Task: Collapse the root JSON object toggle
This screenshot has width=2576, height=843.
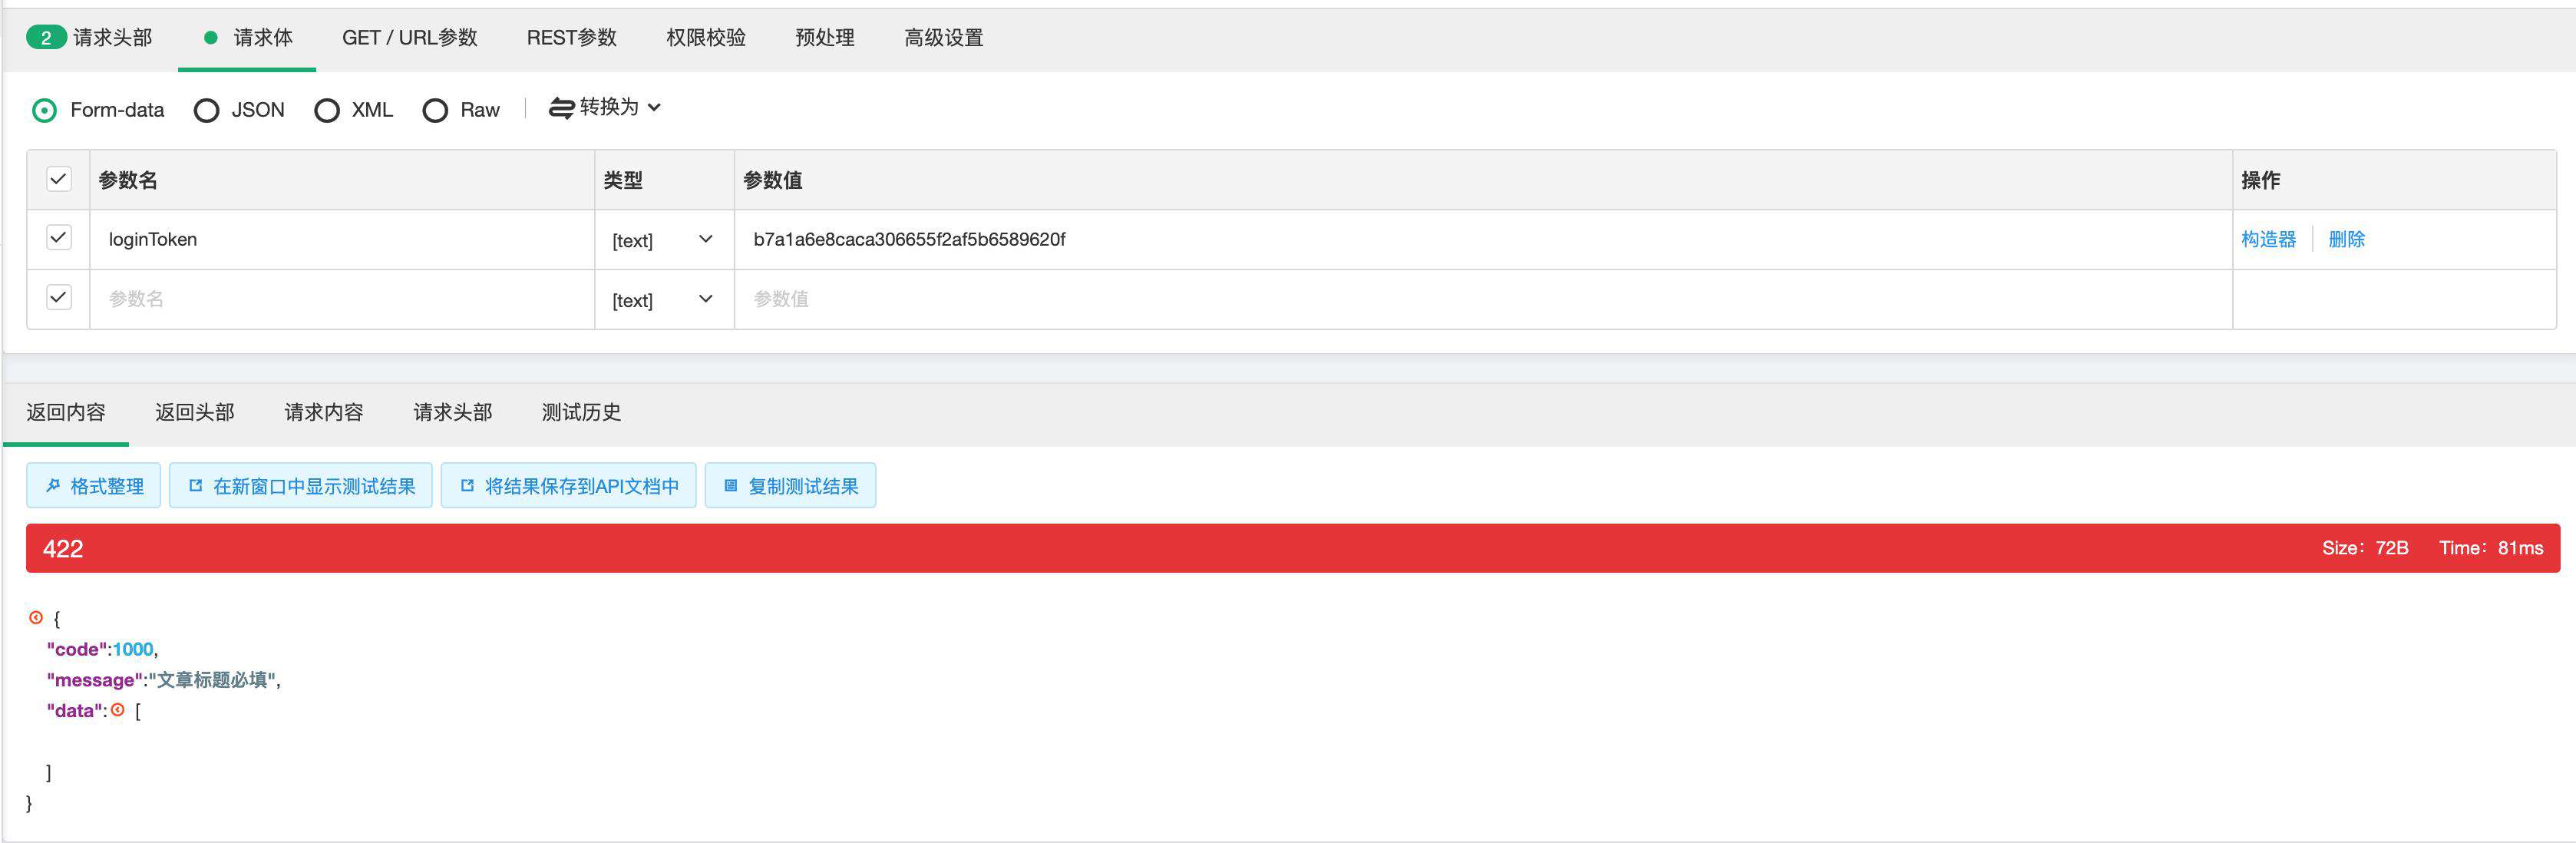Action: pyautogui.click(x=36, y=618)
